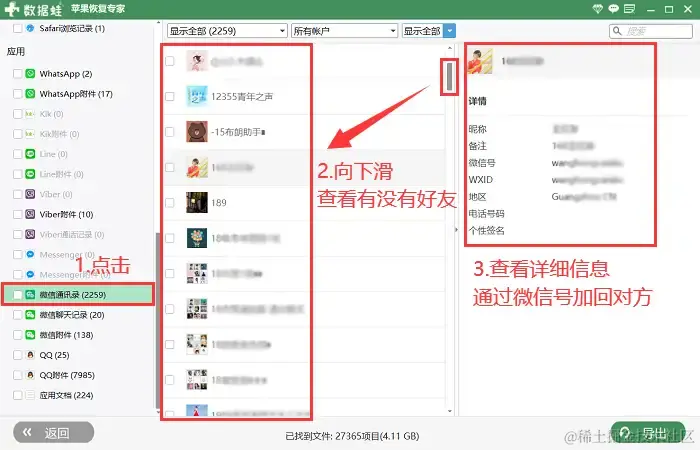Viewport: 700px width, 450px height.
Task: Click the sidebar scroll-up arrow
Action: 158,22
